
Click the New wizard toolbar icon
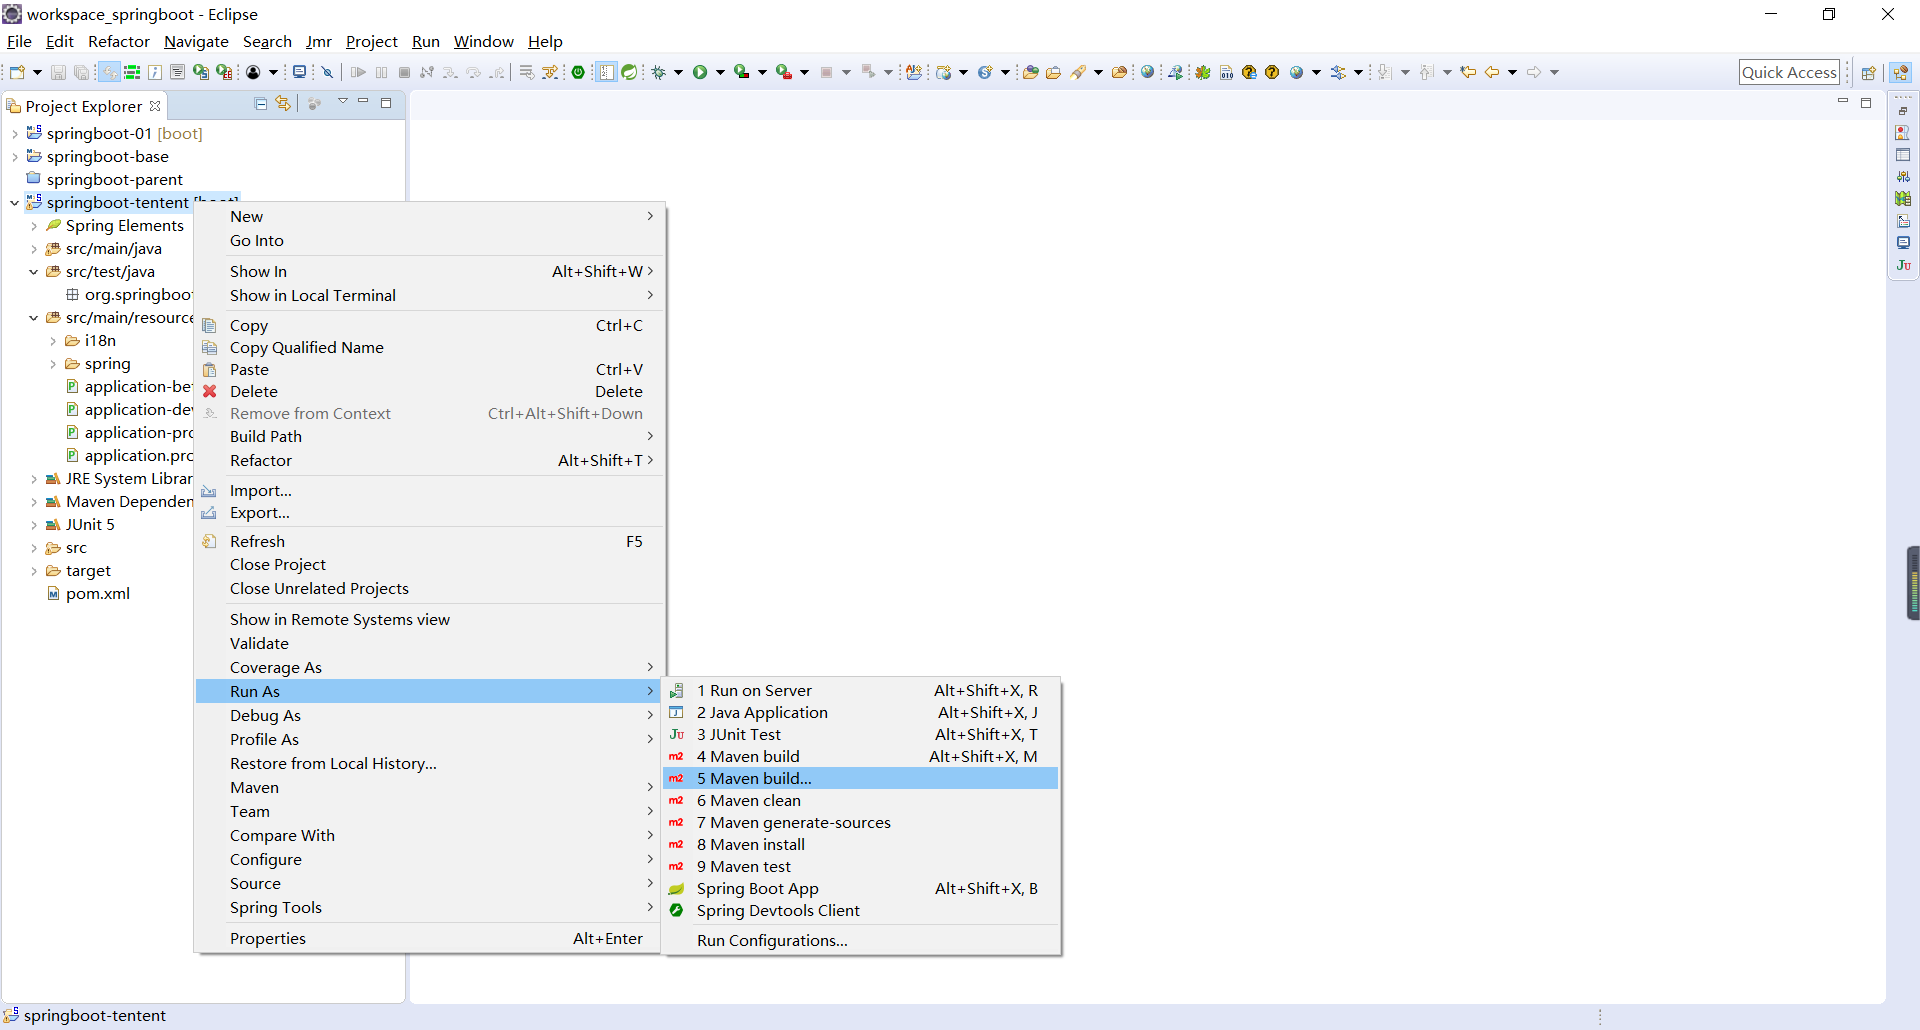[x=17, y=72]
